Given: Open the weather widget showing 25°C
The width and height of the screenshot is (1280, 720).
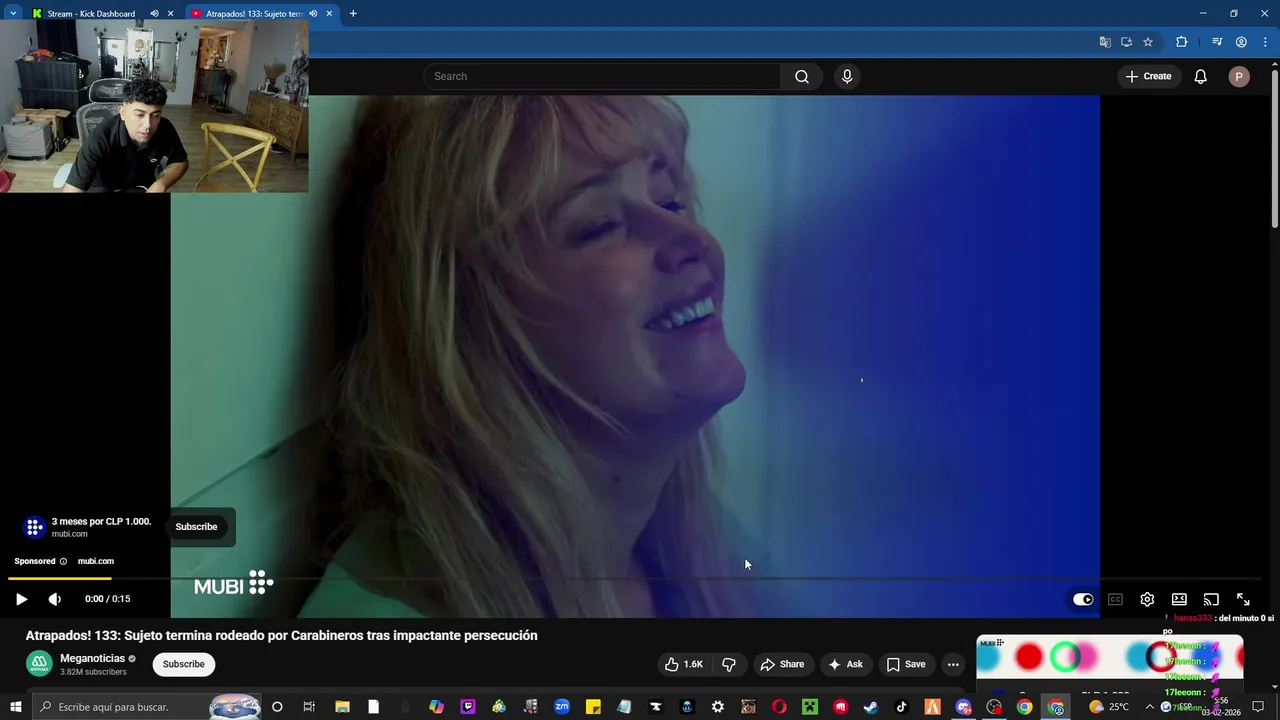Looking at the screenshot, I should click(x=1108, y=707).
